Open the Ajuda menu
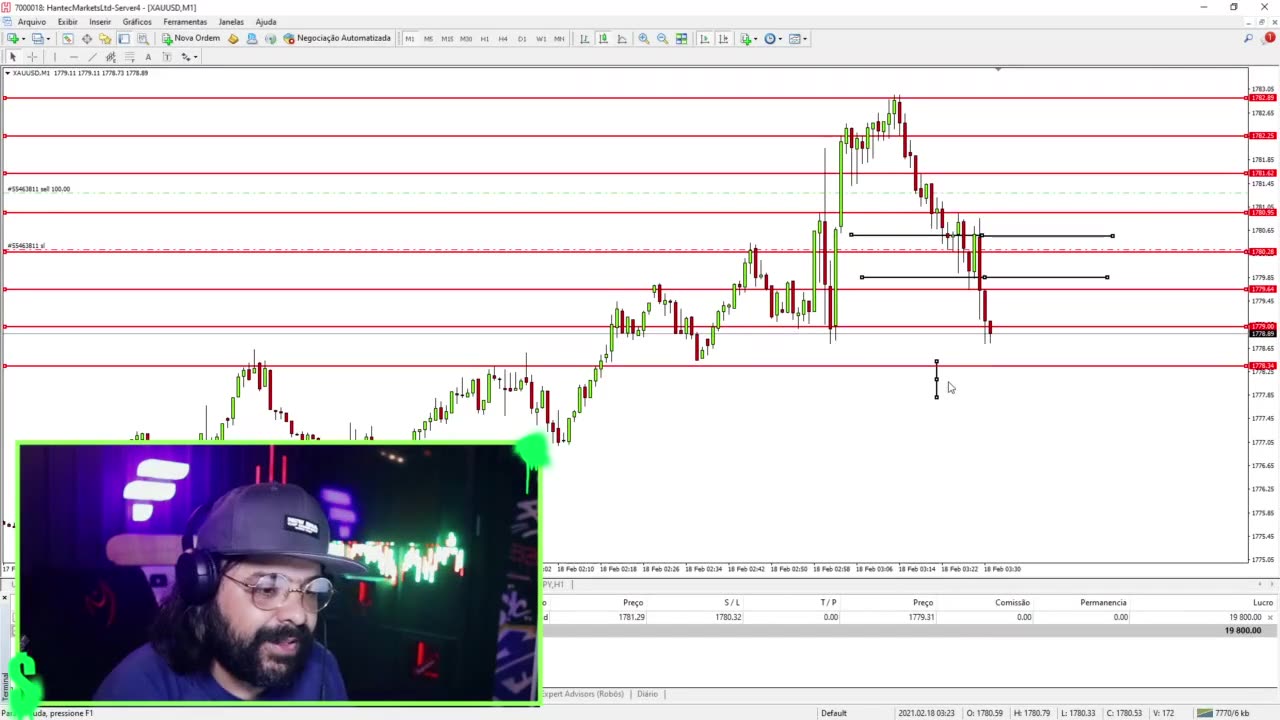The width and height of the screenshot is (1280, 720). pyautogui.click(x=266, y=21)
